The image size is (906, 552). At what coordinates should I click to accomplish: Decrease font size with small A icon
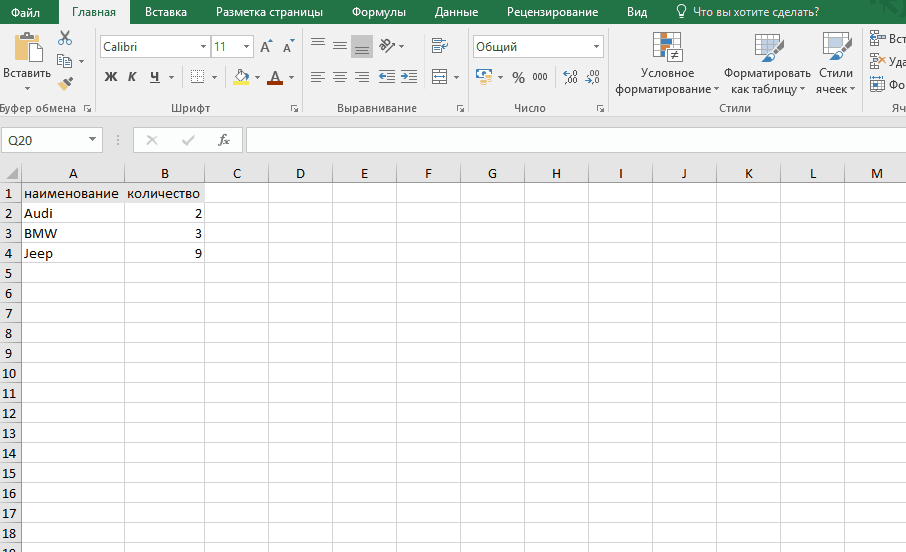tap(288, 46)
